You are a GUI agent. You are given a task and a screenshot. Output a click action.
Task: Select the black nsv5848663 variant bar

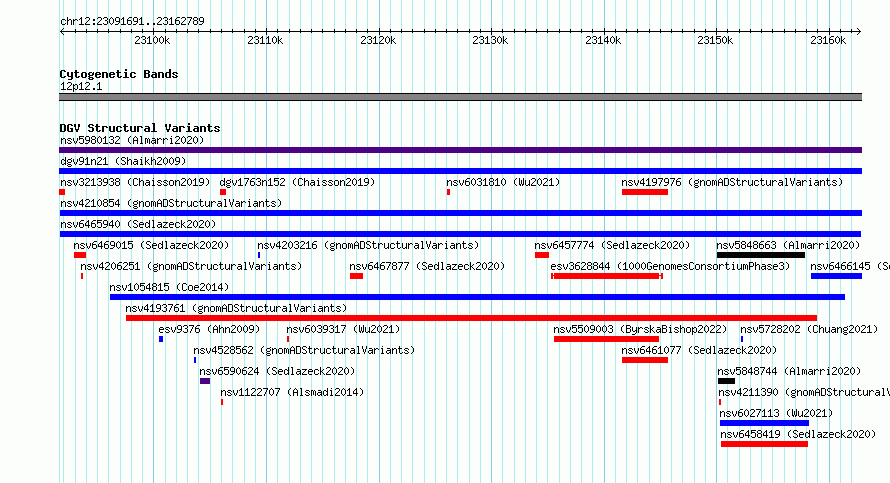pos(761,255)
